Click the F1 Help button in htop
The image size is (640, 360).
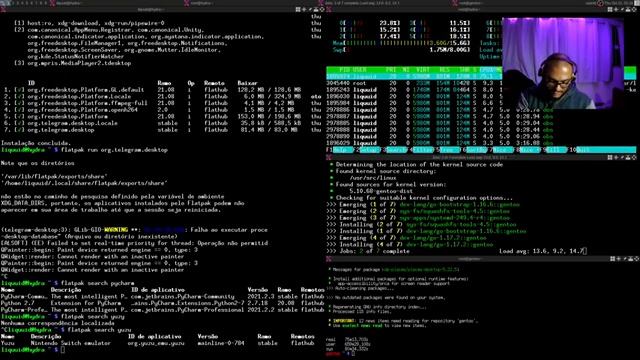(x=340, y=150)
